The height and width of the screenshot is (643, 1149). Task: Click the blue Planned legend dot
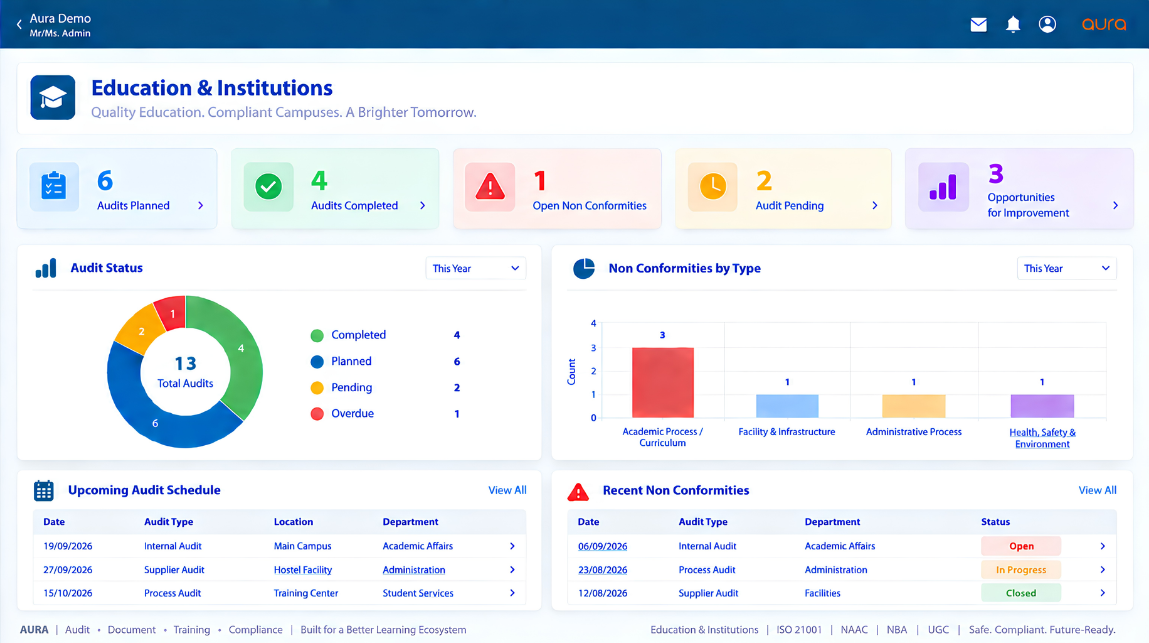tap(317, 361)
